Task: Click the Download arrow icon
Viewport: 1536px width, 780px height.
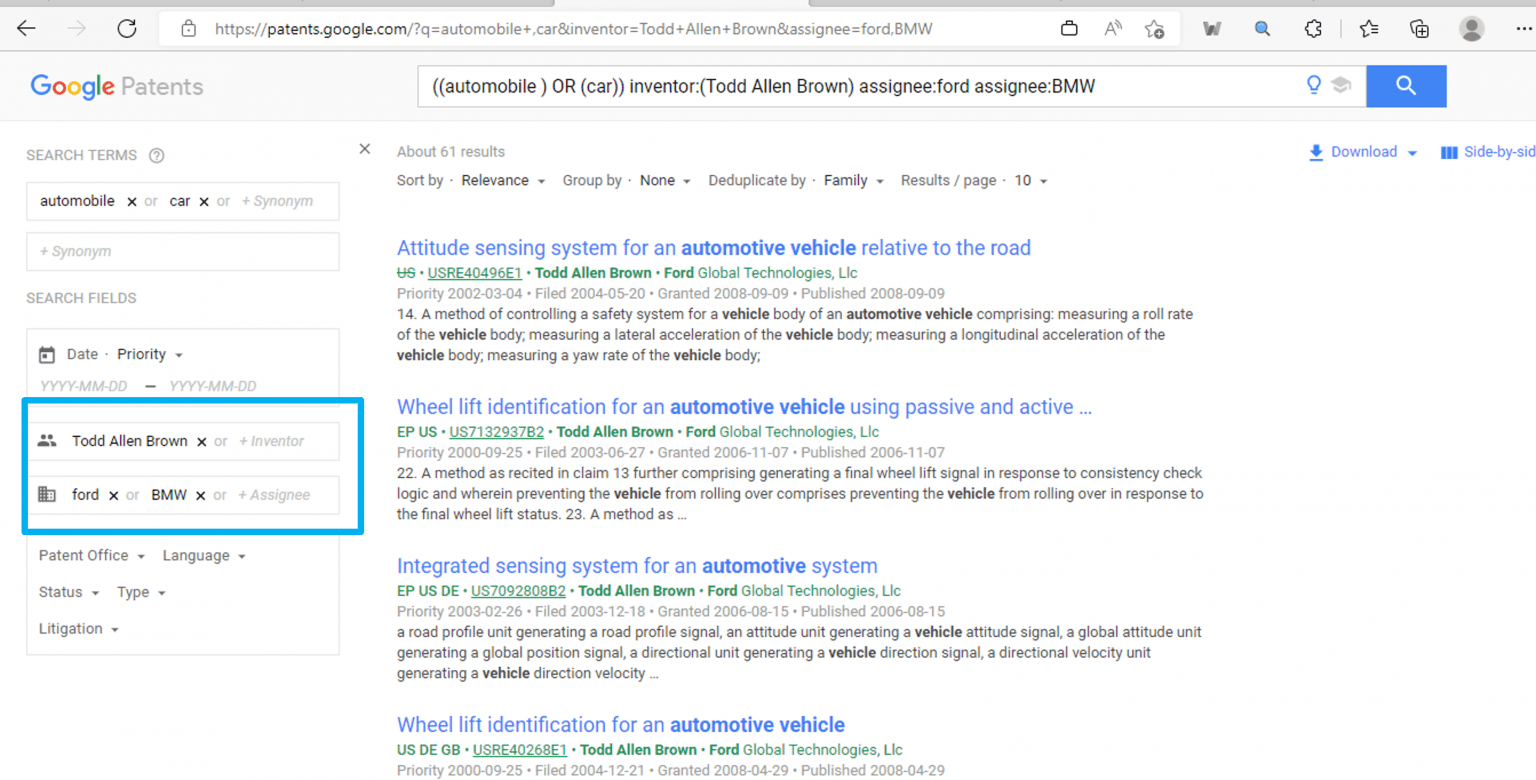Action: [1318, 151]
